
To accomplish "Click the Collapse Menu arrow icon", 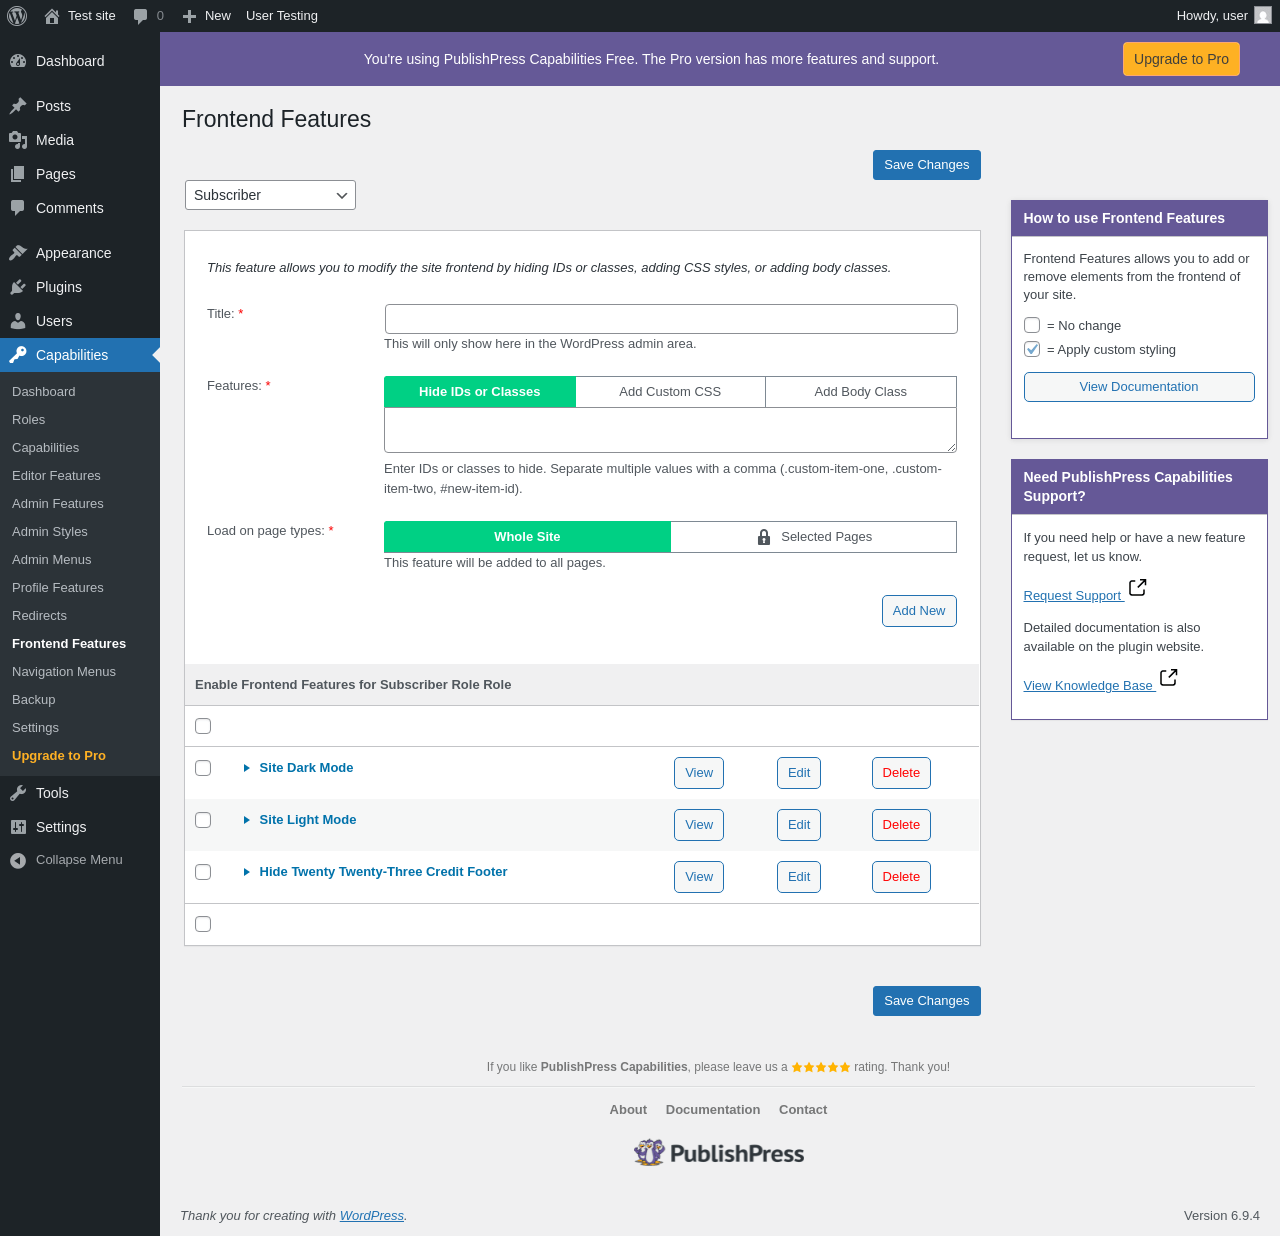I will point(18,860).
